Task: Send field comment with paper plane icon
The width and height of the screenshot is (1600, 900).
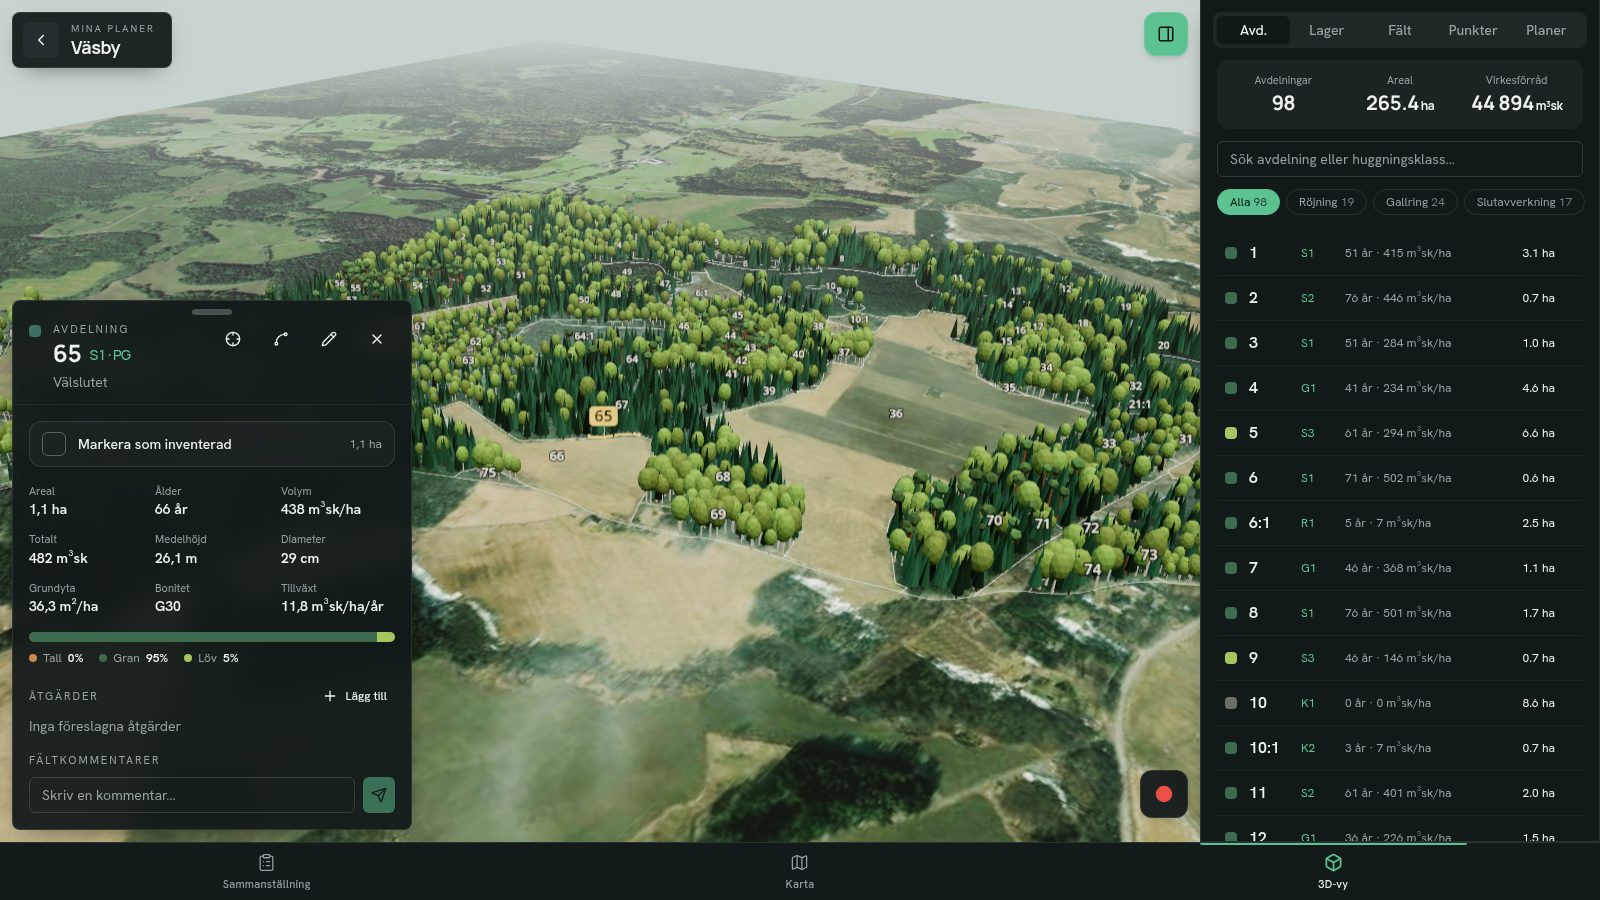Action: pyautogui.click(x=379, y=795)
